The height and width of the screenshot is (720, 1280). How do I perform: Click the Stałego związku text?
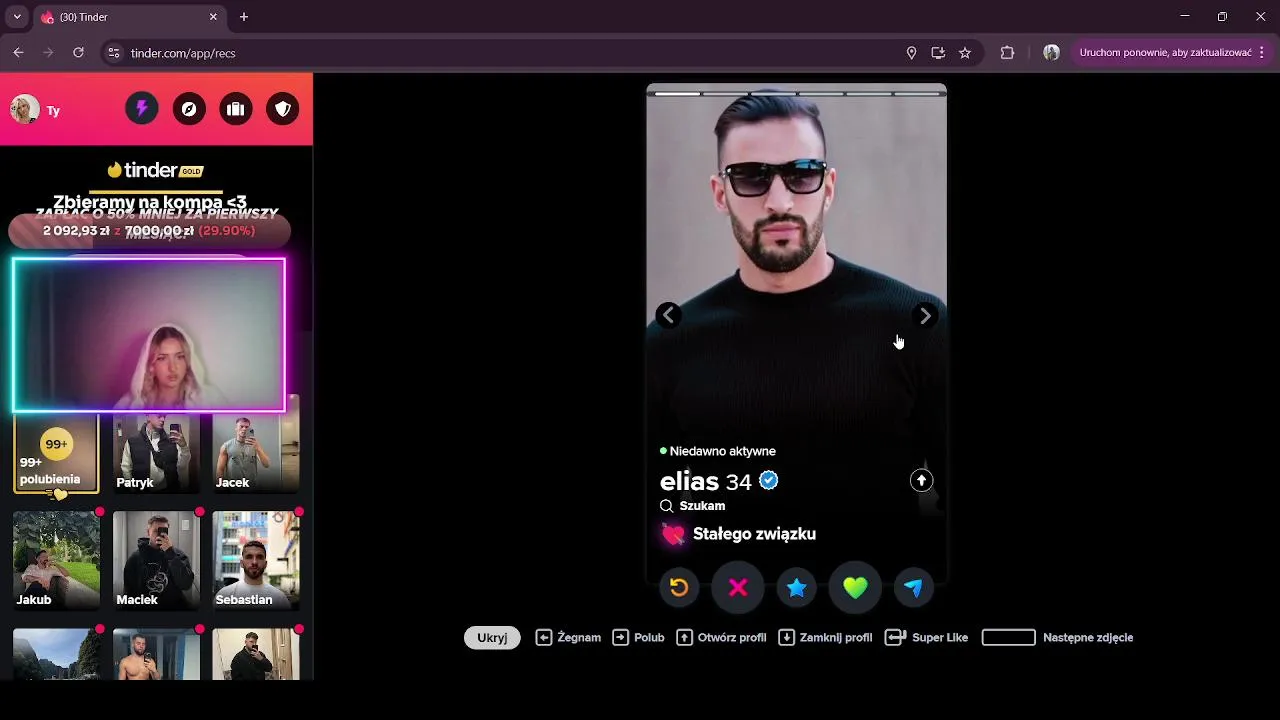[754, 534]
